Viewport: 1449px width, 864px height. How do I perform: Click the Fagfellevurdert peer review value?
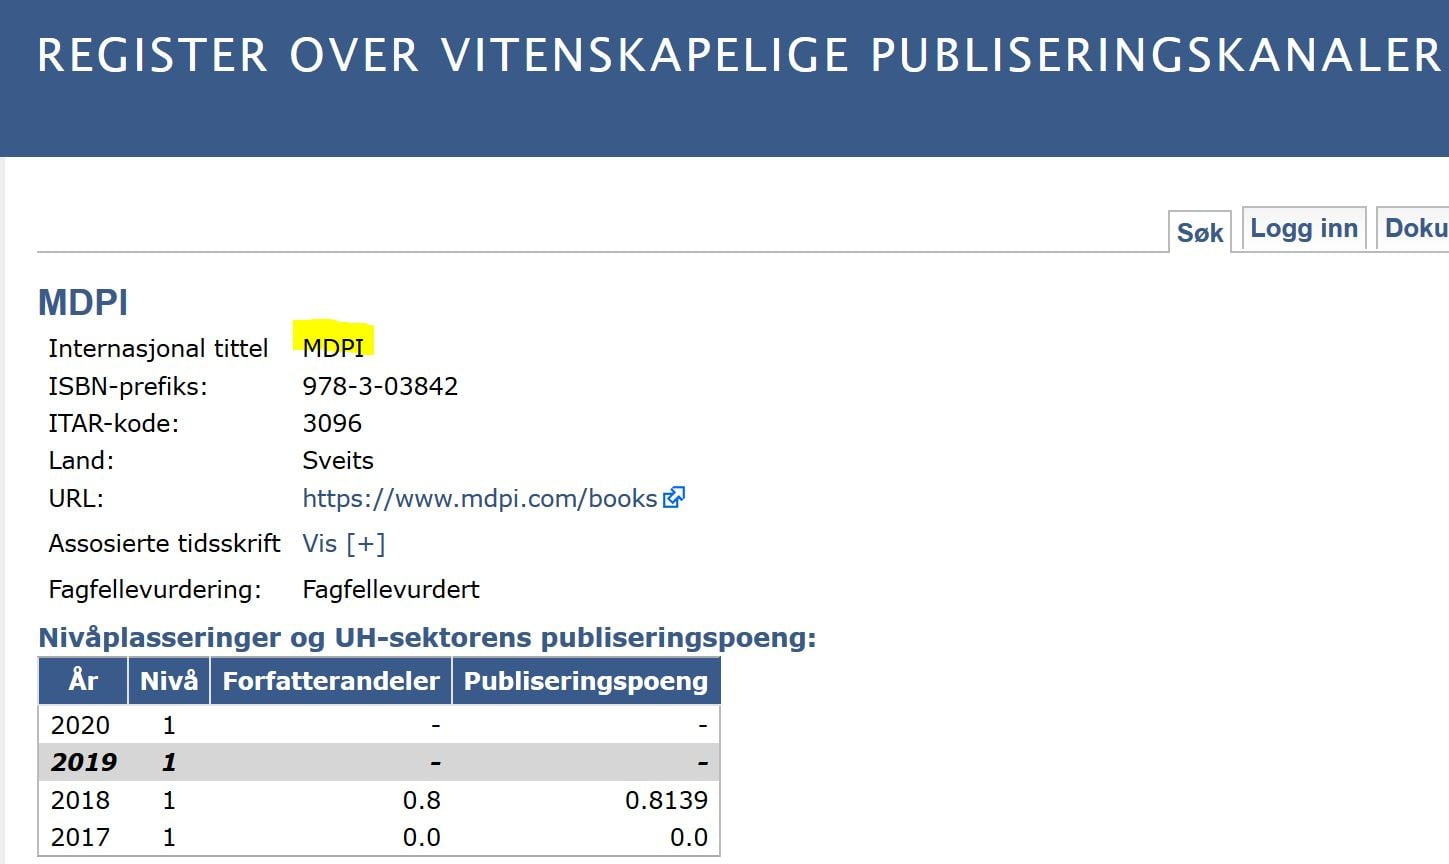coord(390,589)
